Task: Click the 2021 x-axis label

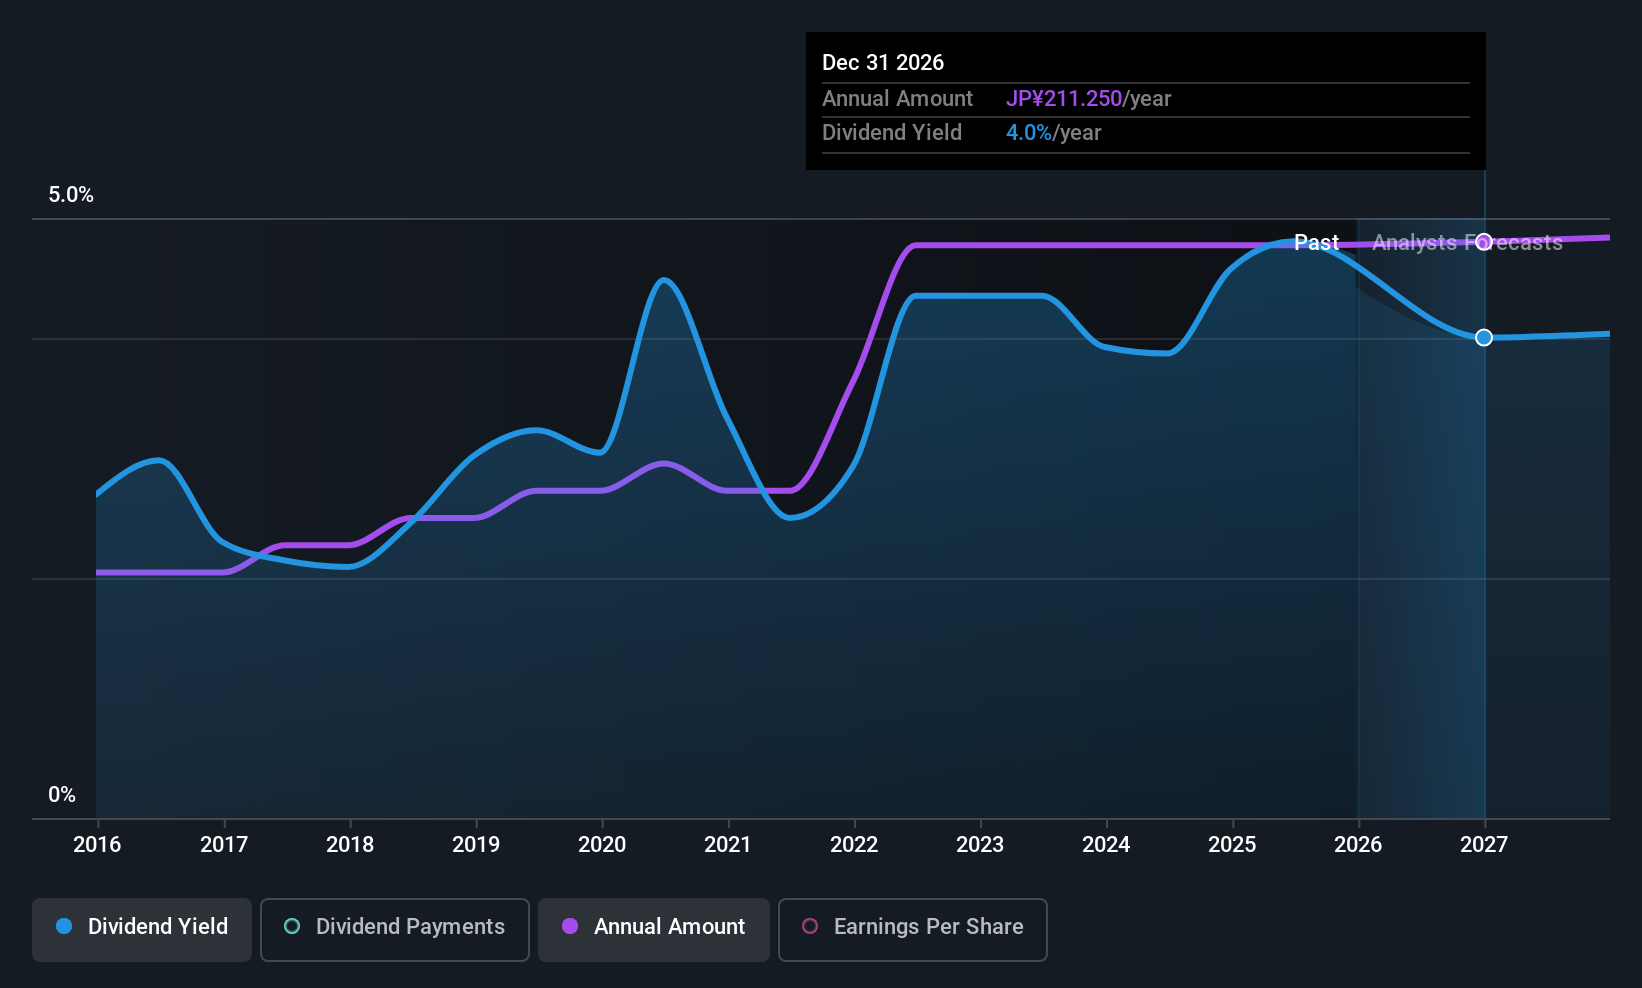Action: [x=728, y=845]
